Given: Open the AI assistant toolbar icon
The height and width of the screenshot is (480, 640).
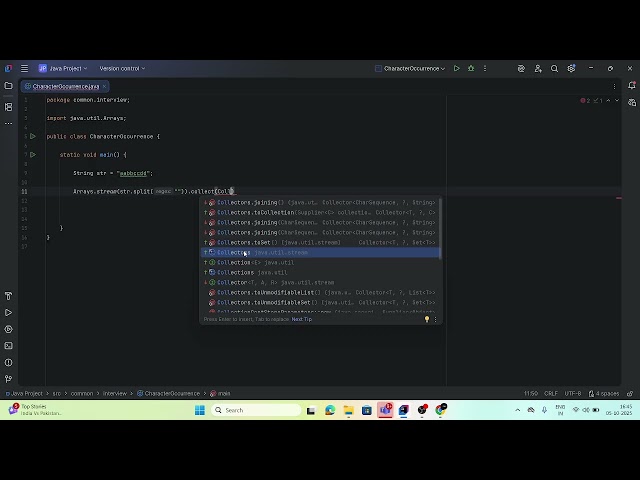Looking at the screenshot, I should (521, 69).
